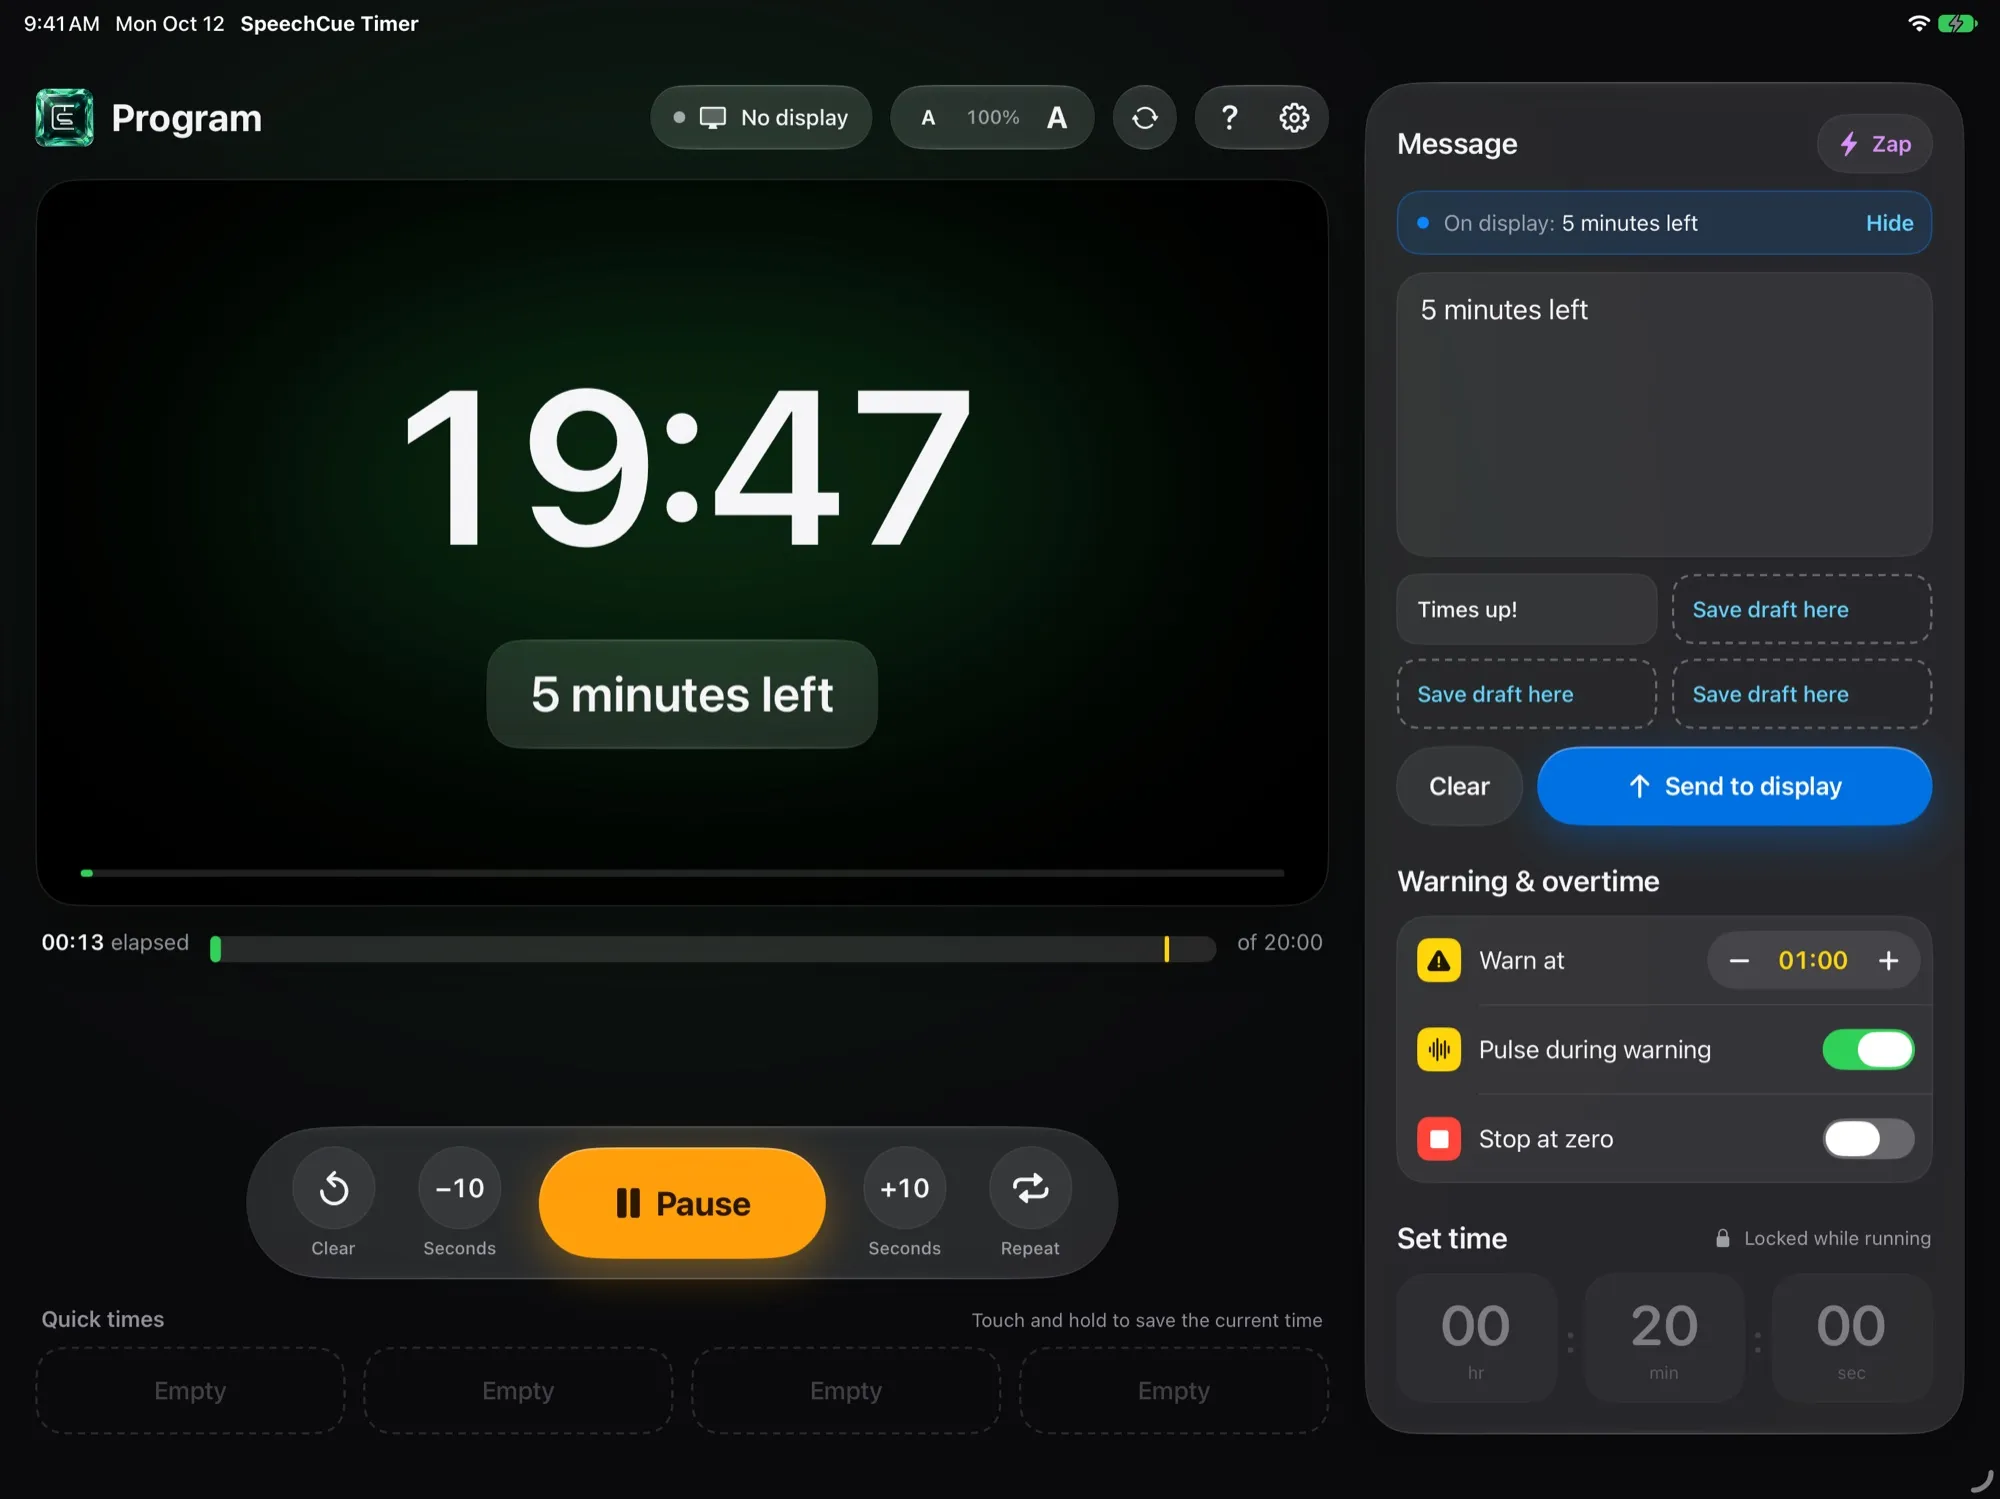Toggle Pulse during warning off
This screenshot has width=2000, height=1499.
pos(1868,1050)
